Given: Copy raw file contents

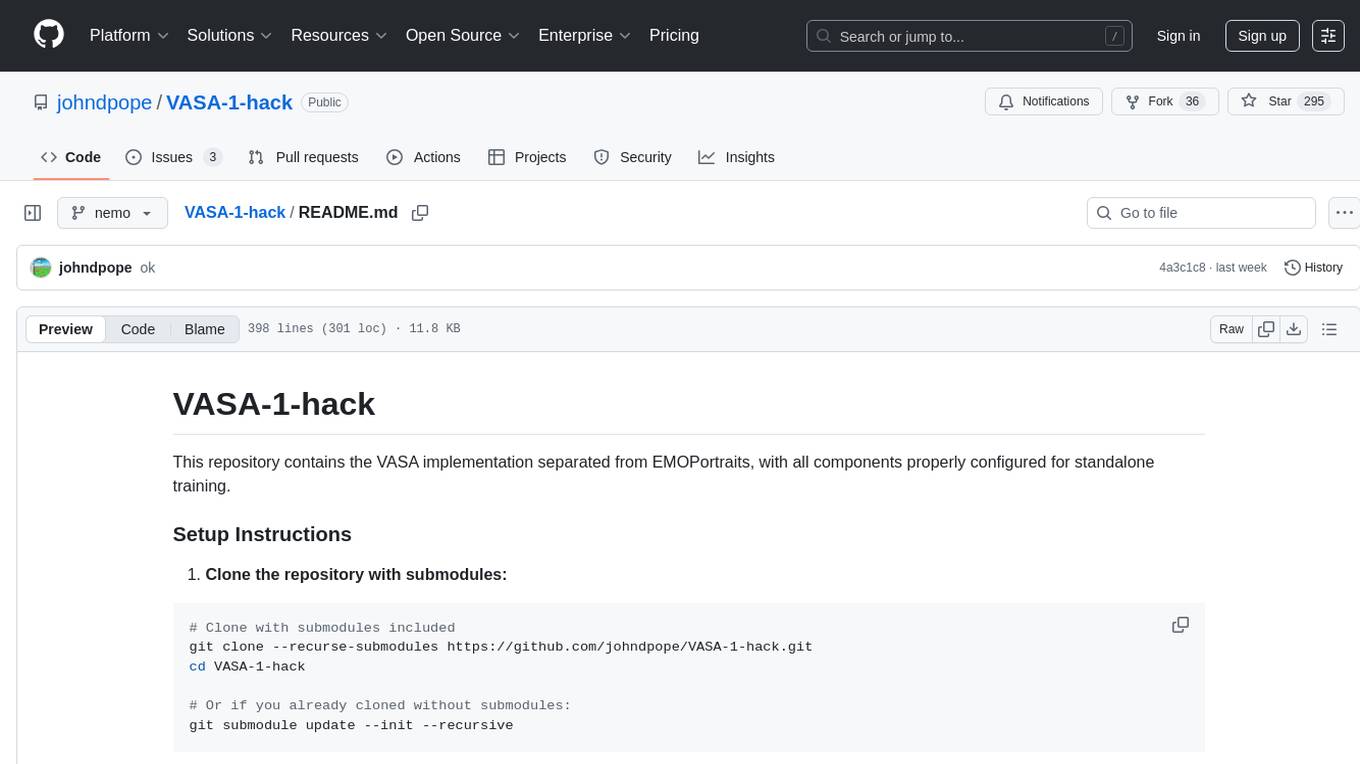Looking at the screenshot, I should pyautogui.click(x=1266, y=329).
